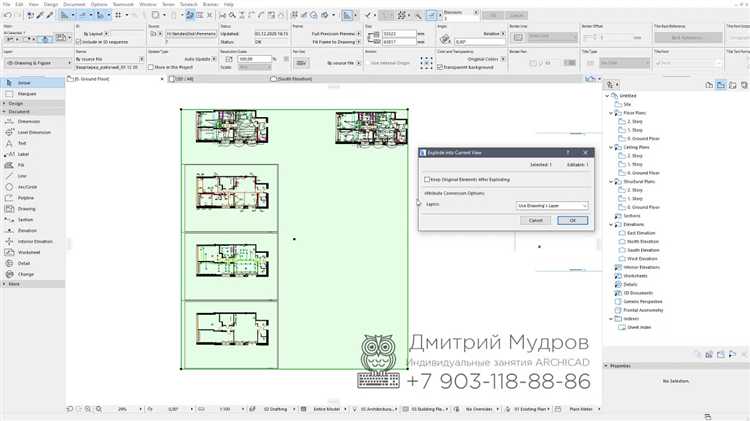
Task: Click the rotation angle input field
Action: [x=479, y=42]
